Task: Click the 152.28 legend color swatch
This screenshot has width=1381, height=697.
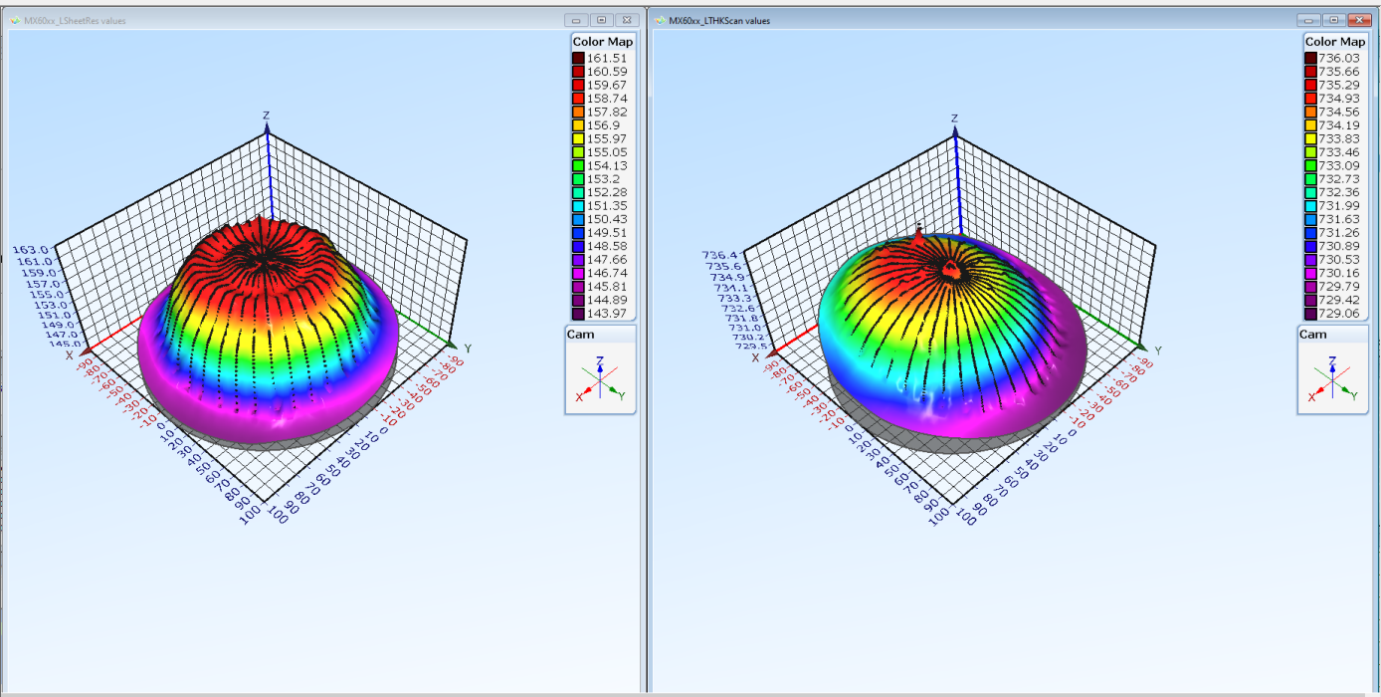Action: (x=578, y=193)
